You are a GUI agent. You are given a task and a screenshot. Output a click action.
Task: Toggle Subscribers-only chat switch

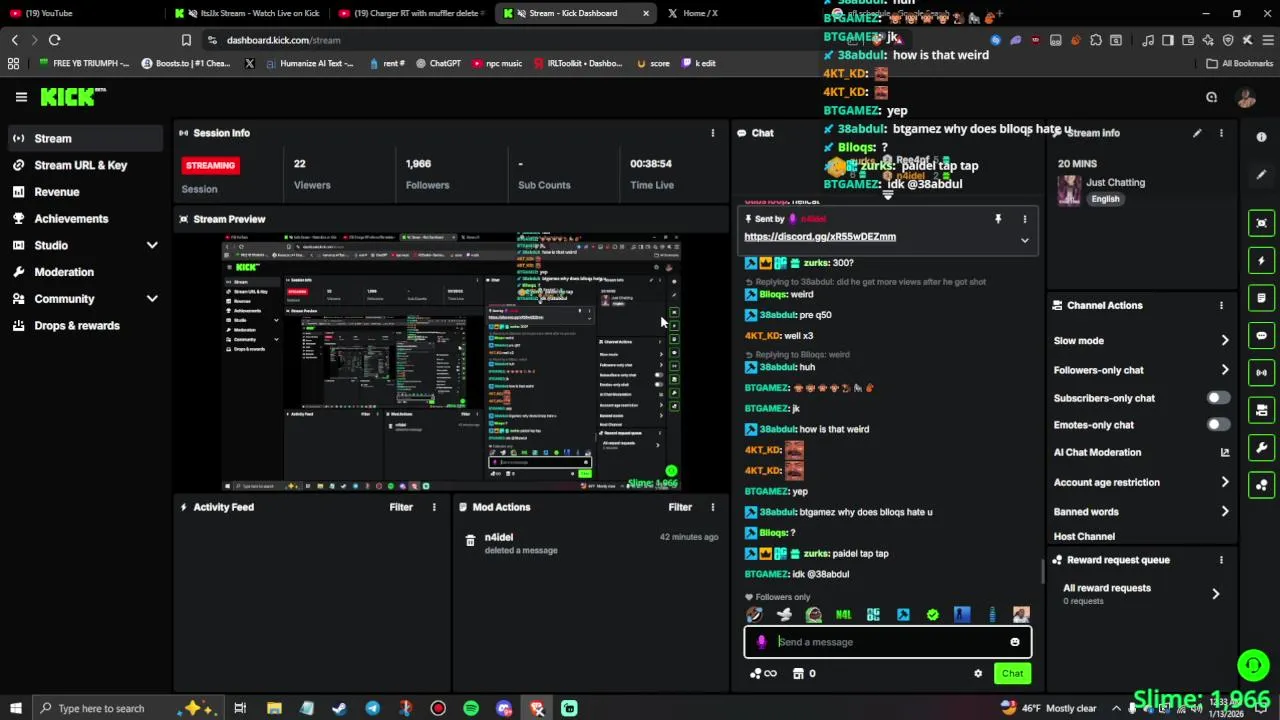click(1218, 398)
